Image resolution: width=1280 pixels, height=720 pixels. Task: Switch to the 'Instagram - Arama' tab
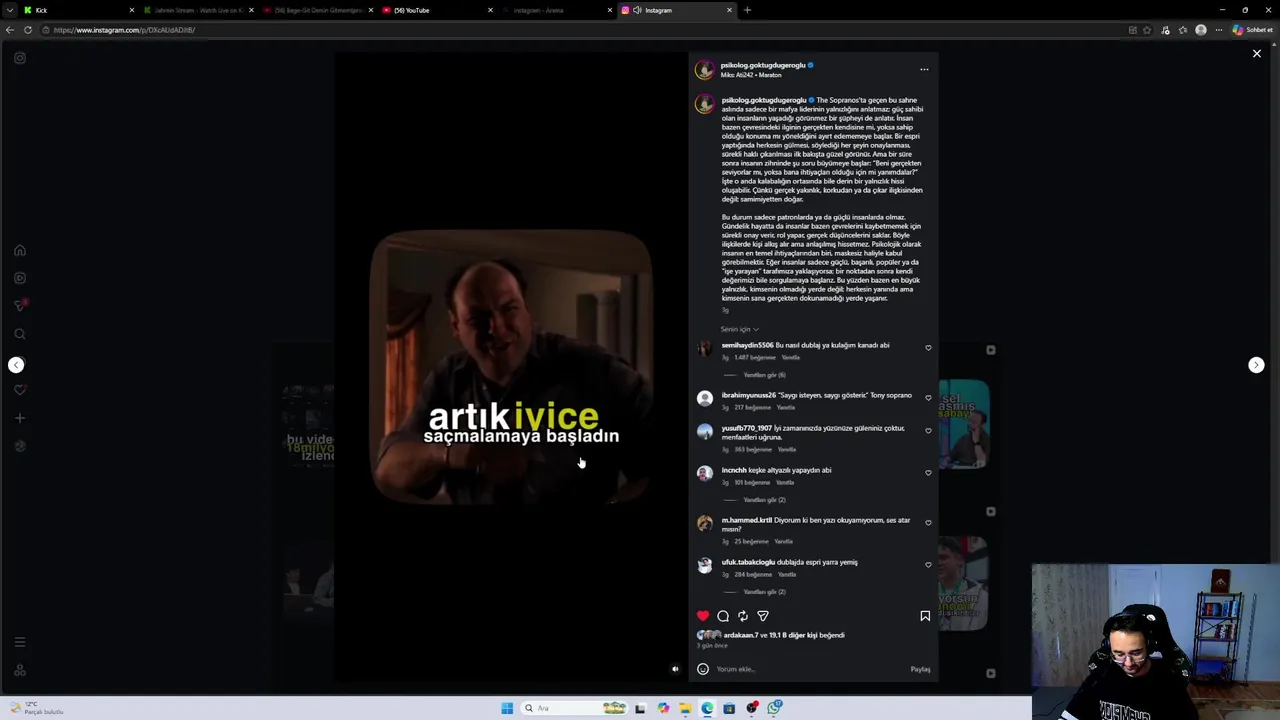[556, 10]
